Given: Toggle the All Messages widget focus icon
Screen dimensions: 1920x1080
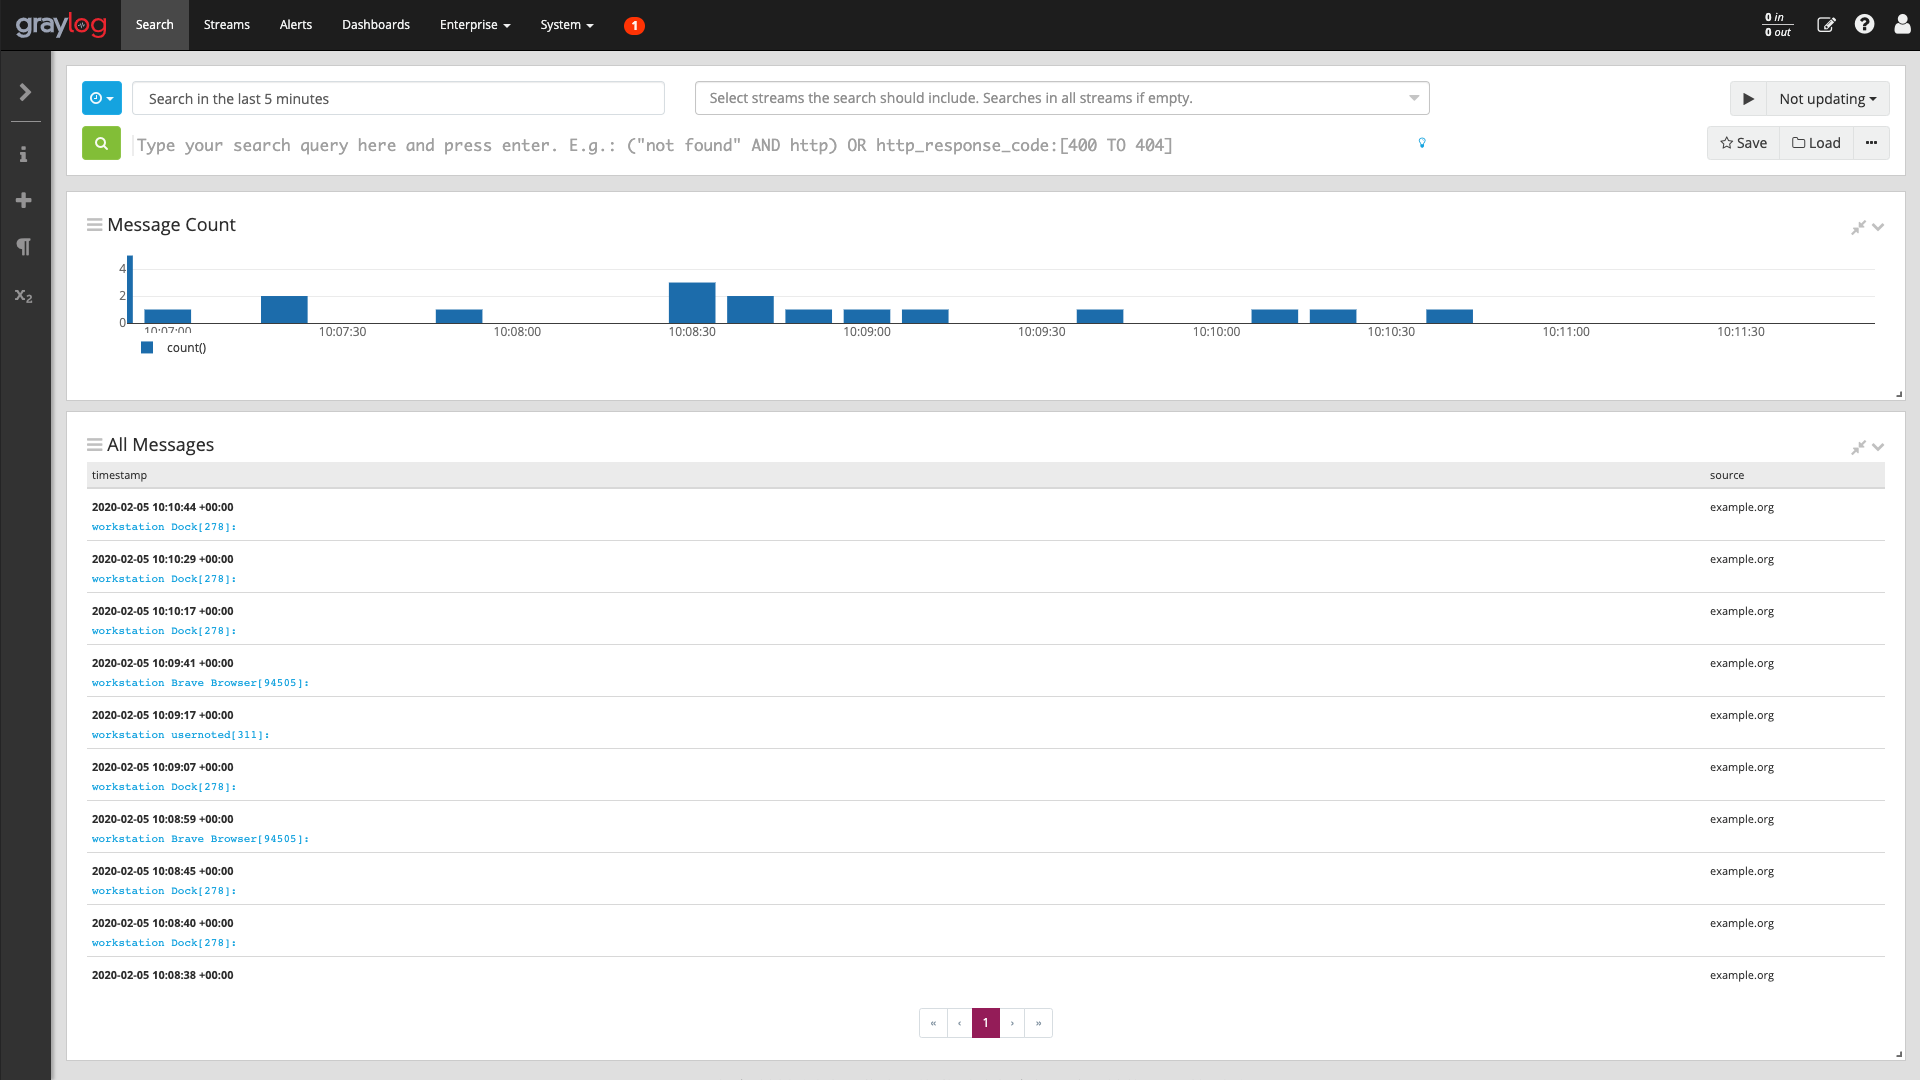Looking at the screenshot, I should (1858, 447).
